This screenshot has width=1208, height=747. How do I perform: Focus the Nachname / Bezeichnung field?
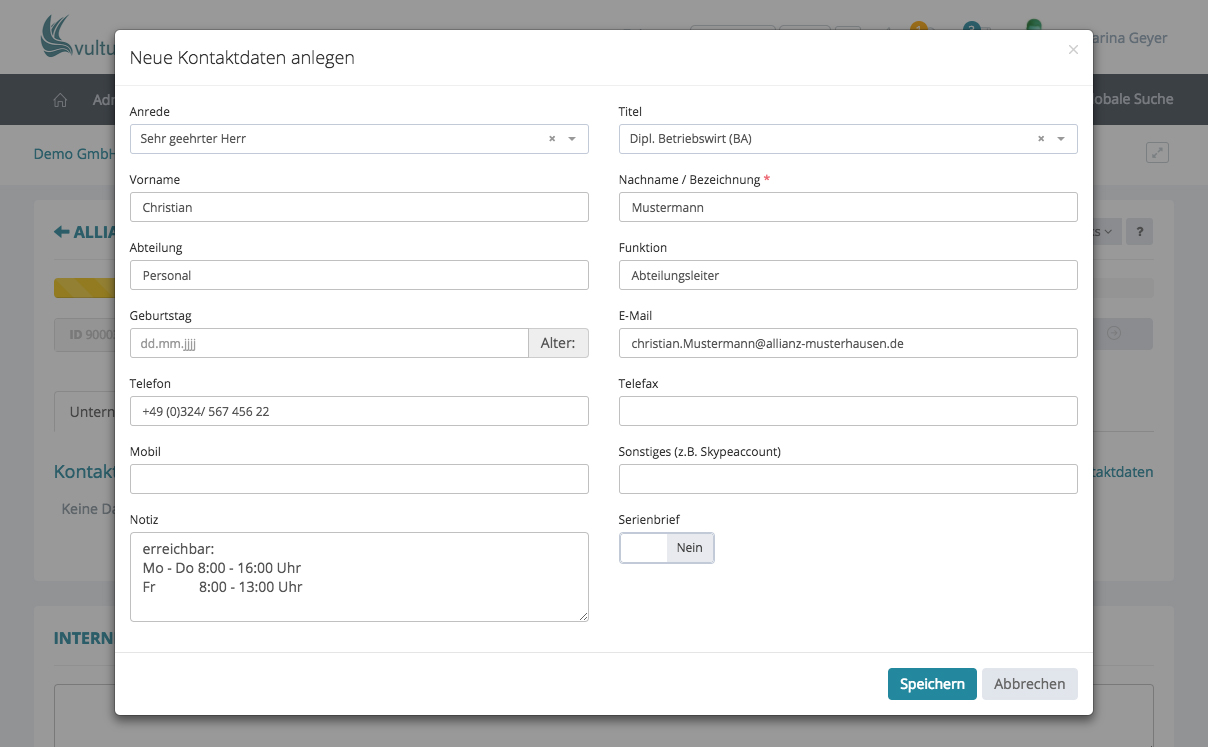point(848,207)
